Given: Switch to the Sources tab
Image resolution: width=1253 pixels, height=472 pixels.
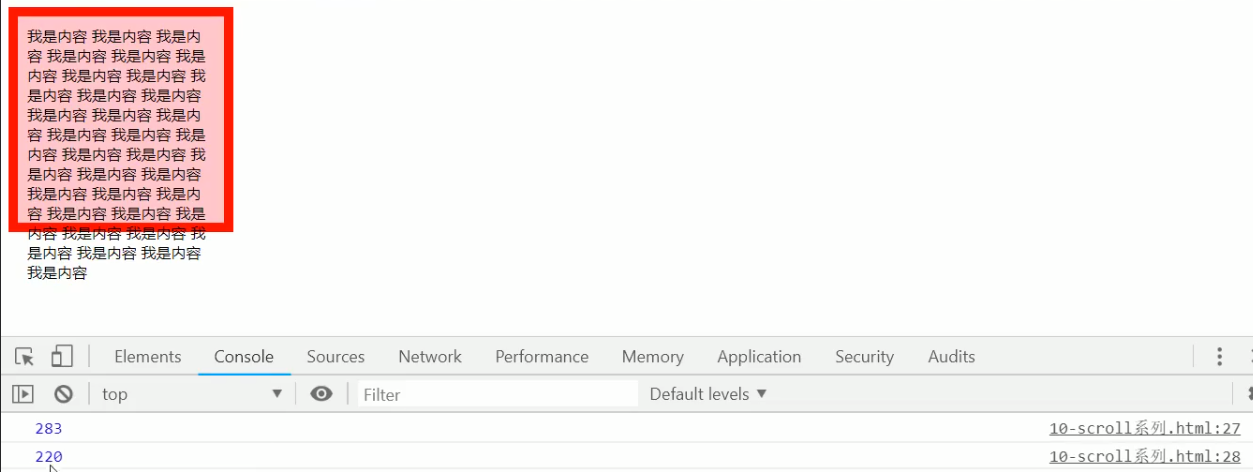Looking at the screenshot, I should pos(335,356).
